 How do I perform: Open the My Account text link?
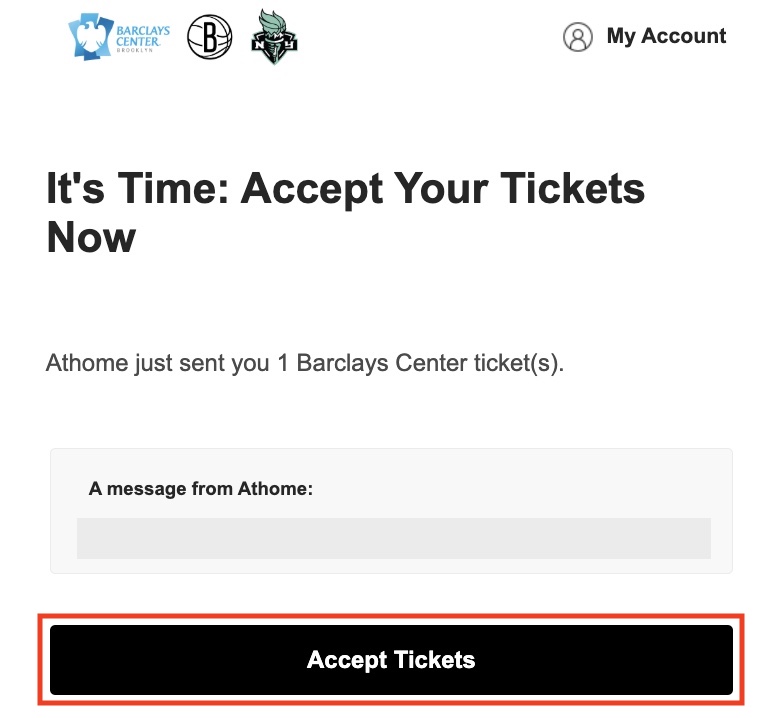[666, 37]
